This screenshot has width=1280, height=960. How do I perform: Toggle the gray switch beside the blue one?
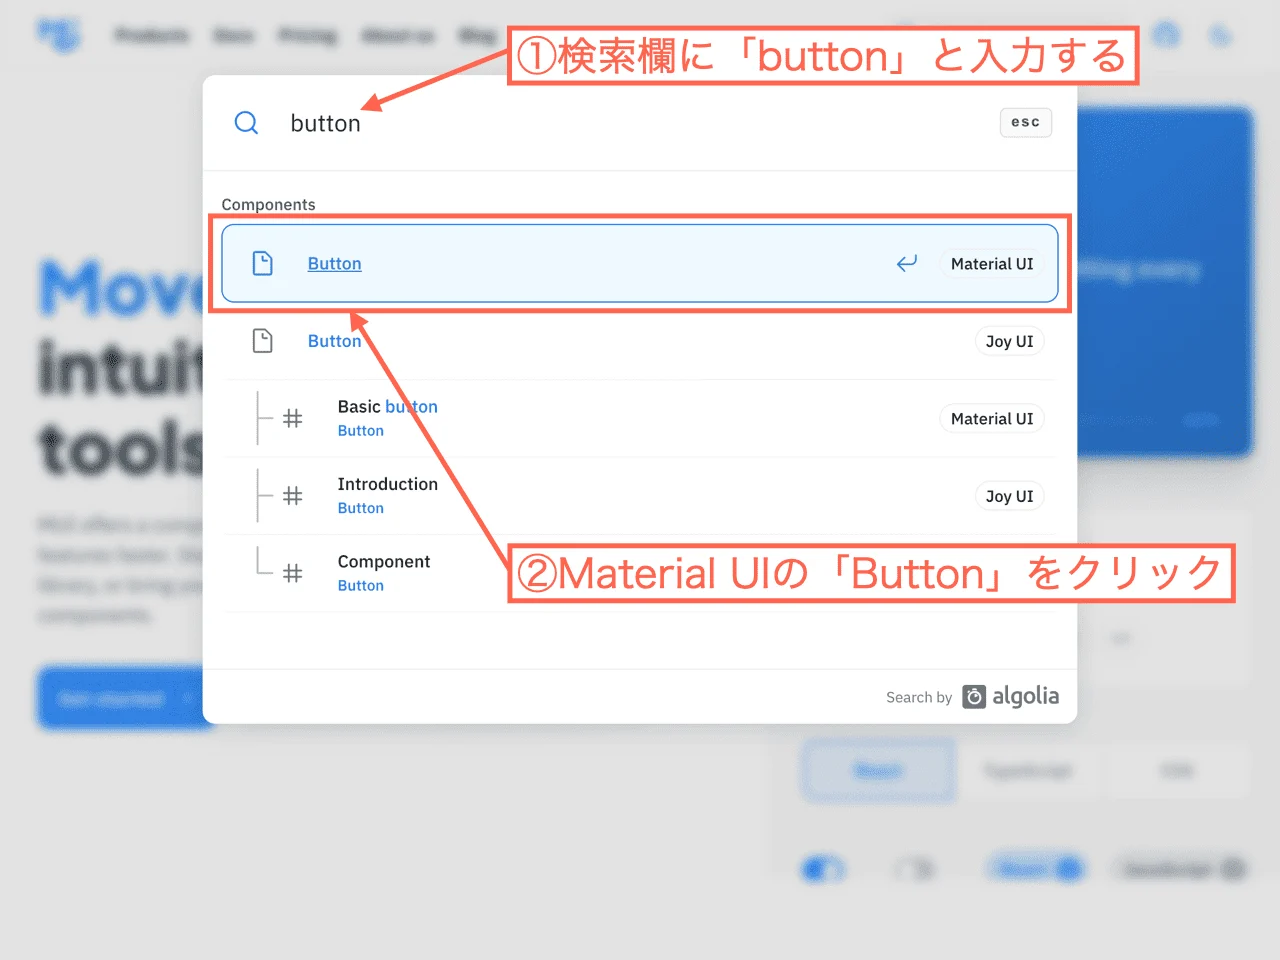click(x=912, y=869)
